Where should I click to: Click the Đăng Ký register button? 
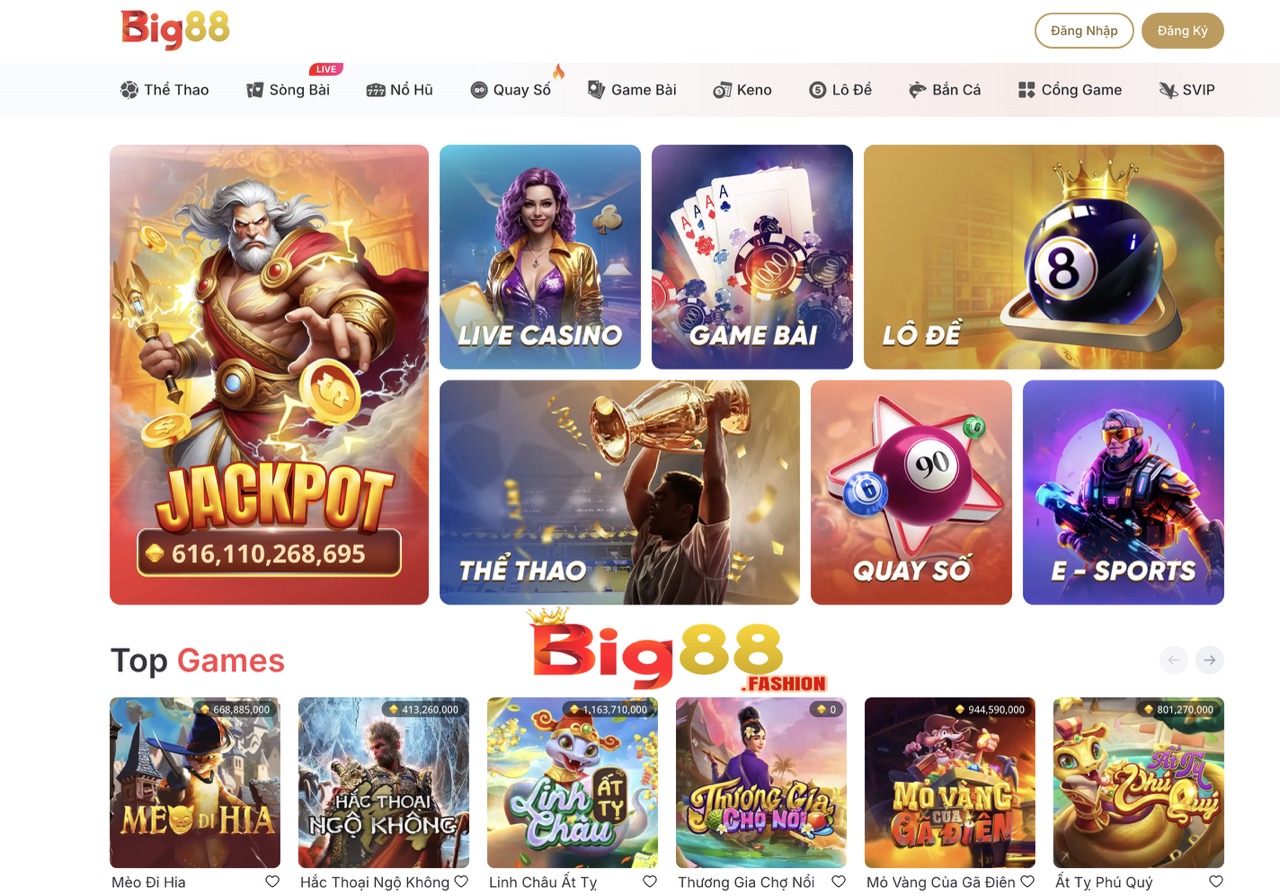[1182, 31]
